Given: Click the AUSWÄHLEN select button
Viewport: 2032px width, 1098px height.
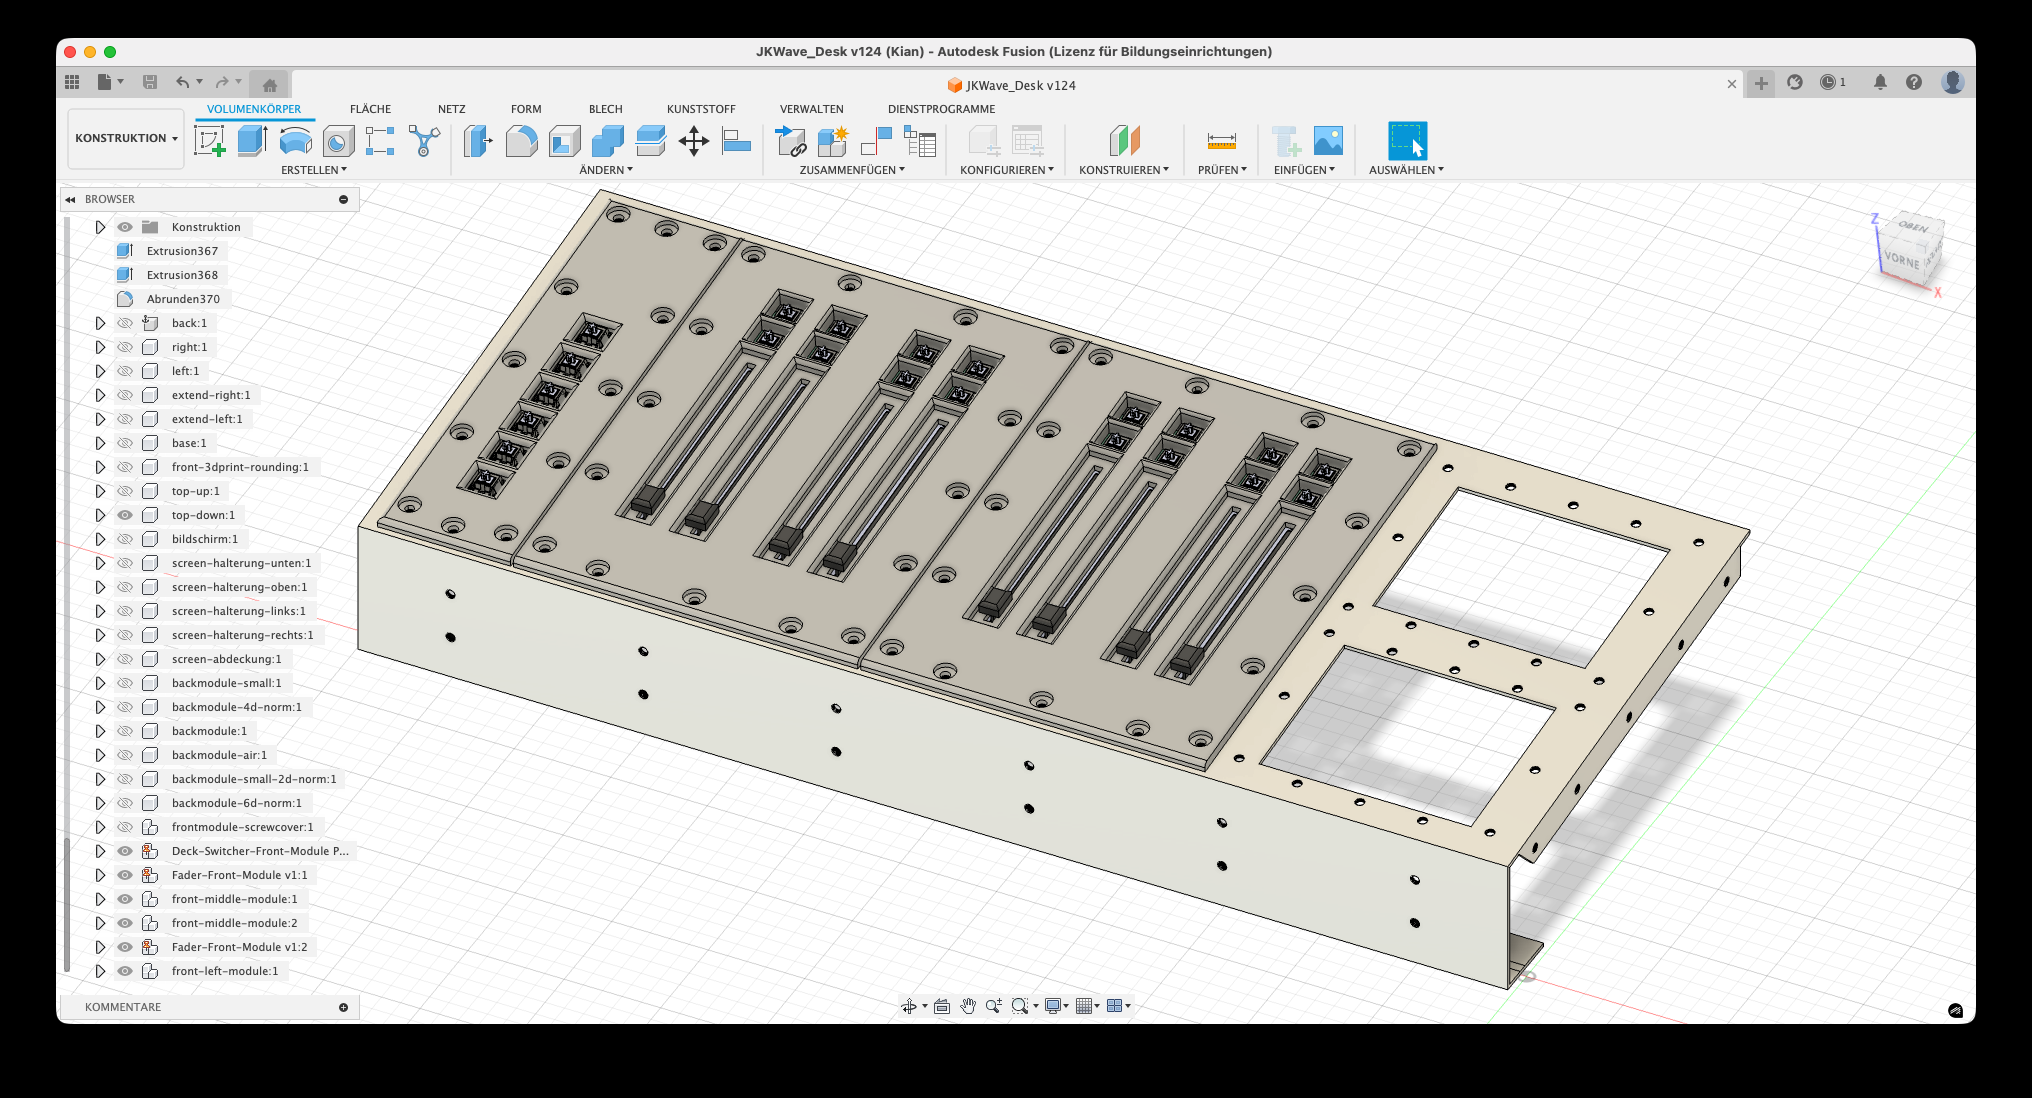Looking at the screenshot, I should coord(1406,141).
